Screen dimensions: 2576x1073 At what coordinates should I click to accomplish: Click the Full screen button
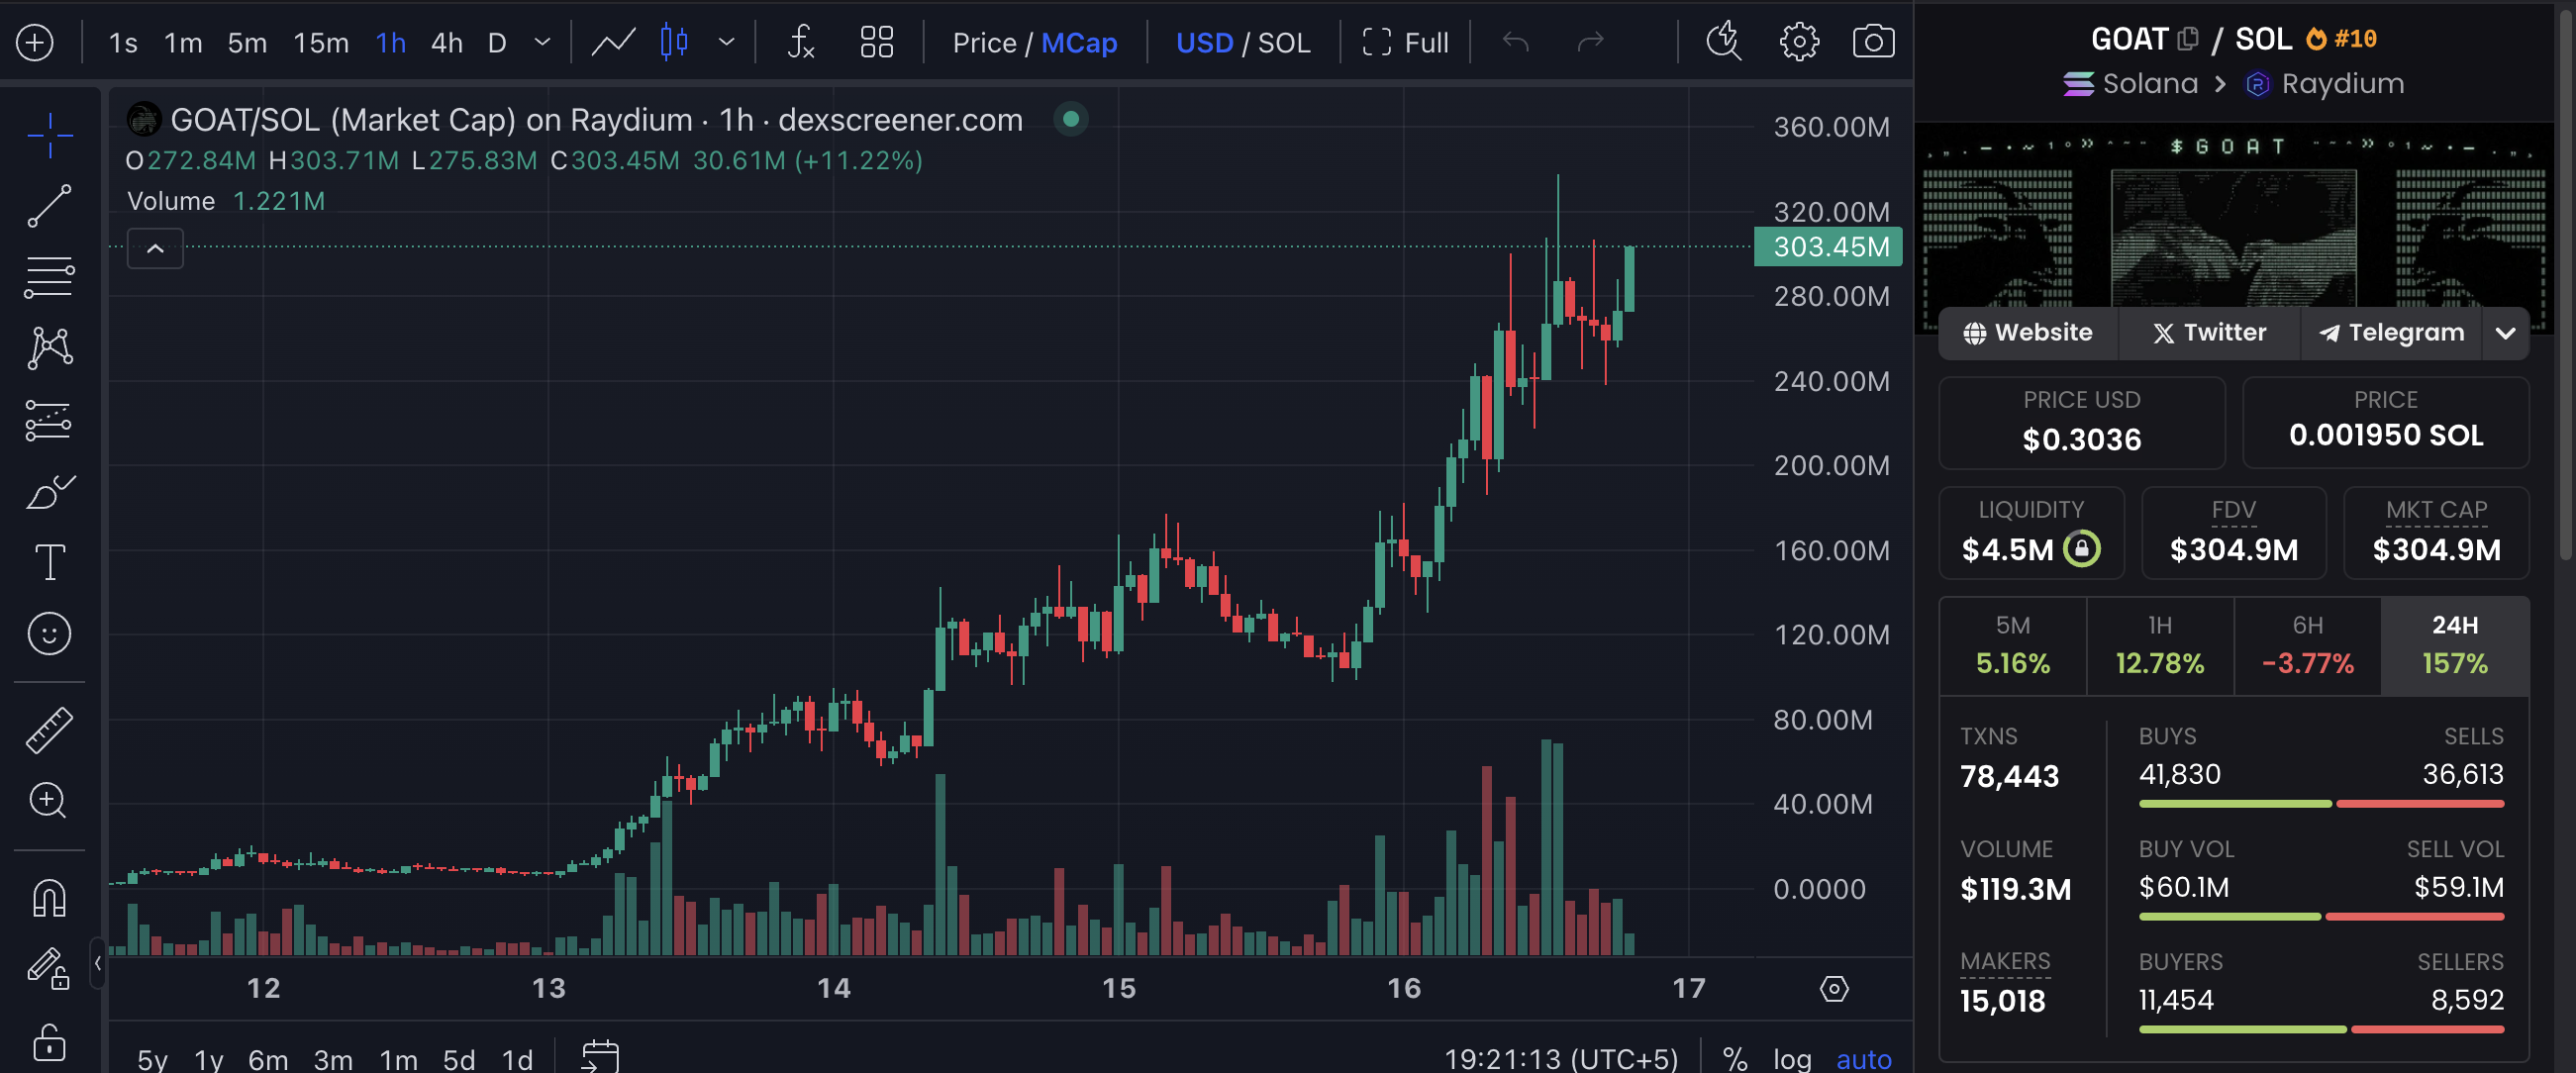click(x=1405, y=42)
